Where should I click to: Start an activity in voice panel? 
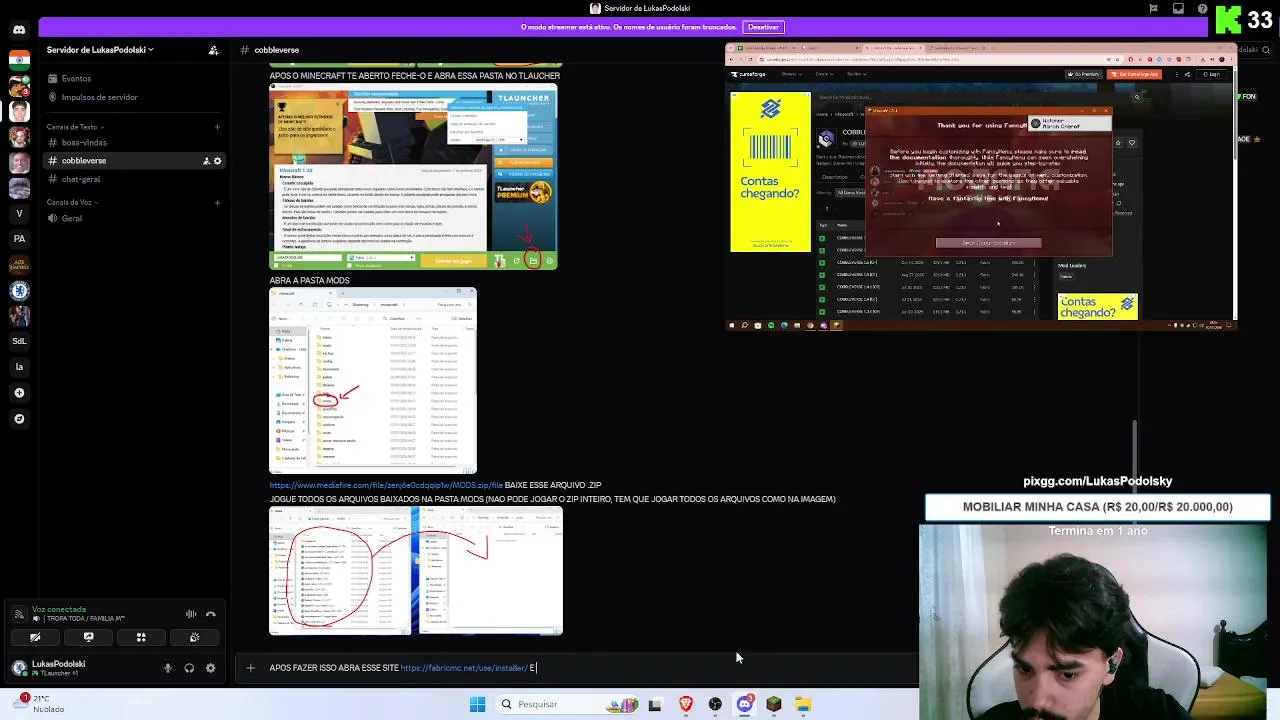pyautogui.click(x=141, y=637)
